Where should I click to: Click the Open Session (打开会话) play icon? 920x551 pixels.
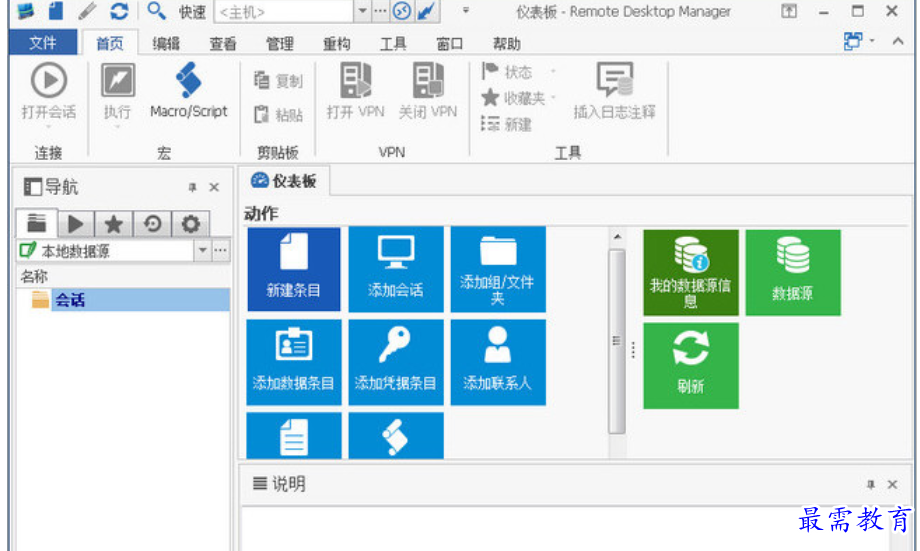(x=49, y=80)
